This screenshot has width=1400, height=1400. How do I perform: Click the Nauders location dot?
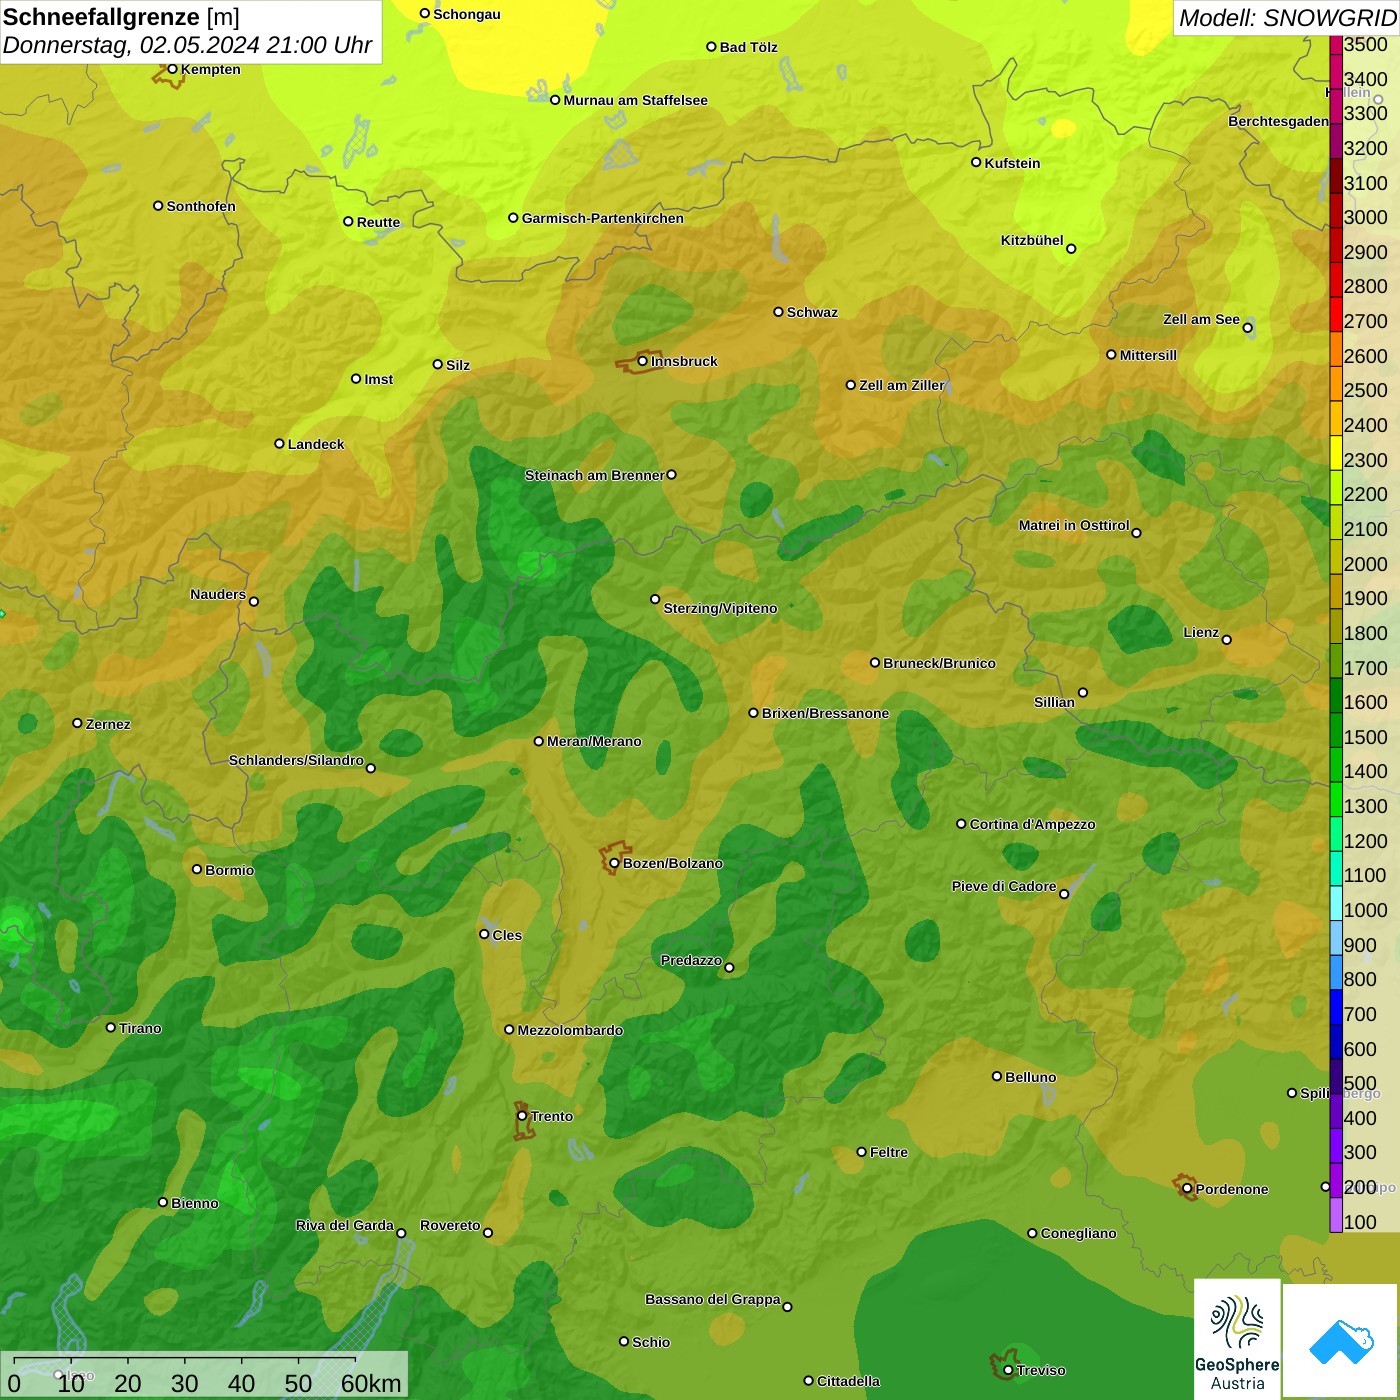pos(254,601)
